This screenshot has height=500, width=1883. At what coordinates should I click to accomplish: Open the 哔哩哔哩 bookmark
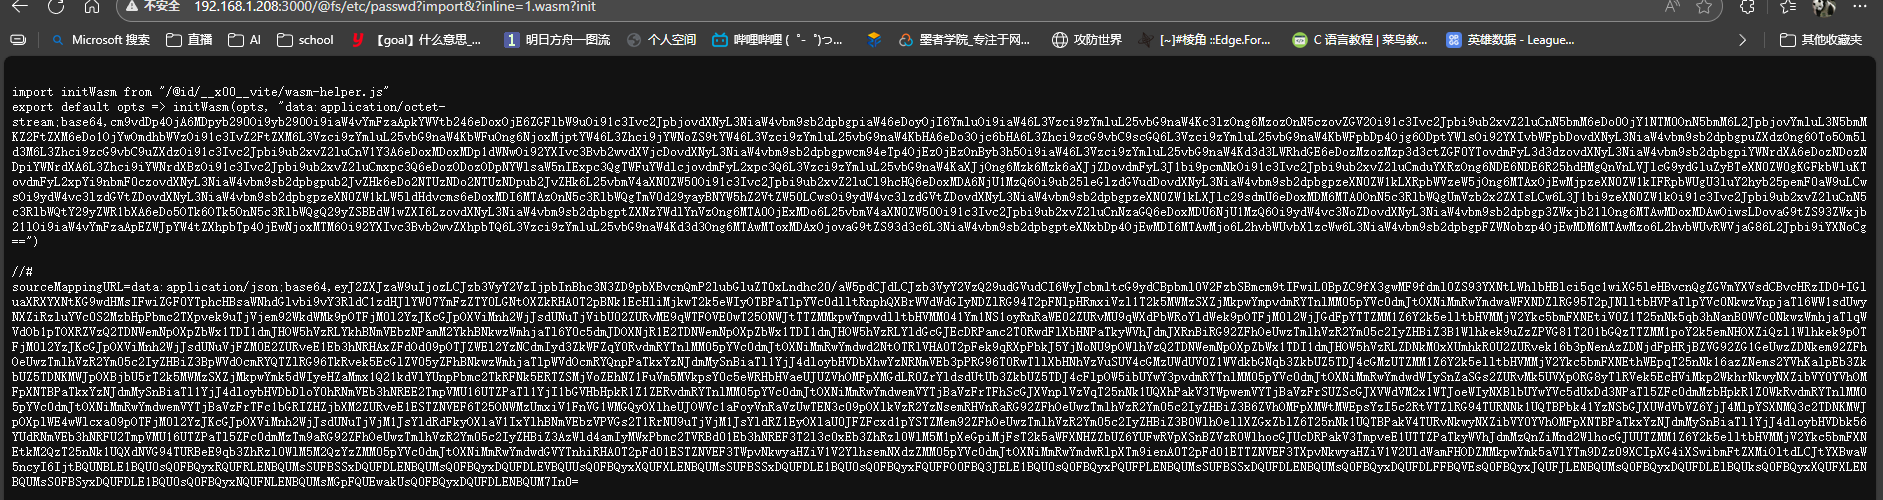coord(777,40)
